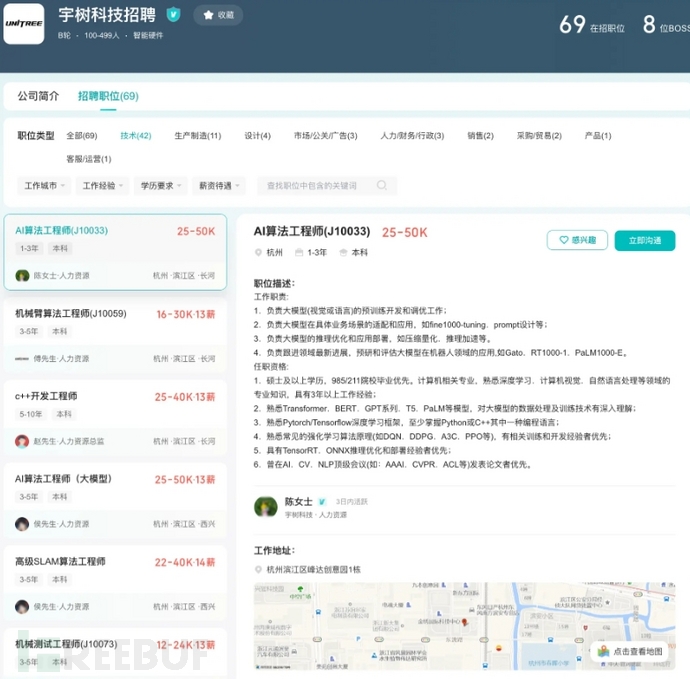The height and width of the screenshot is (679, 690).
Task: Click the work location map thumbnail
Action: click(465, 626)
